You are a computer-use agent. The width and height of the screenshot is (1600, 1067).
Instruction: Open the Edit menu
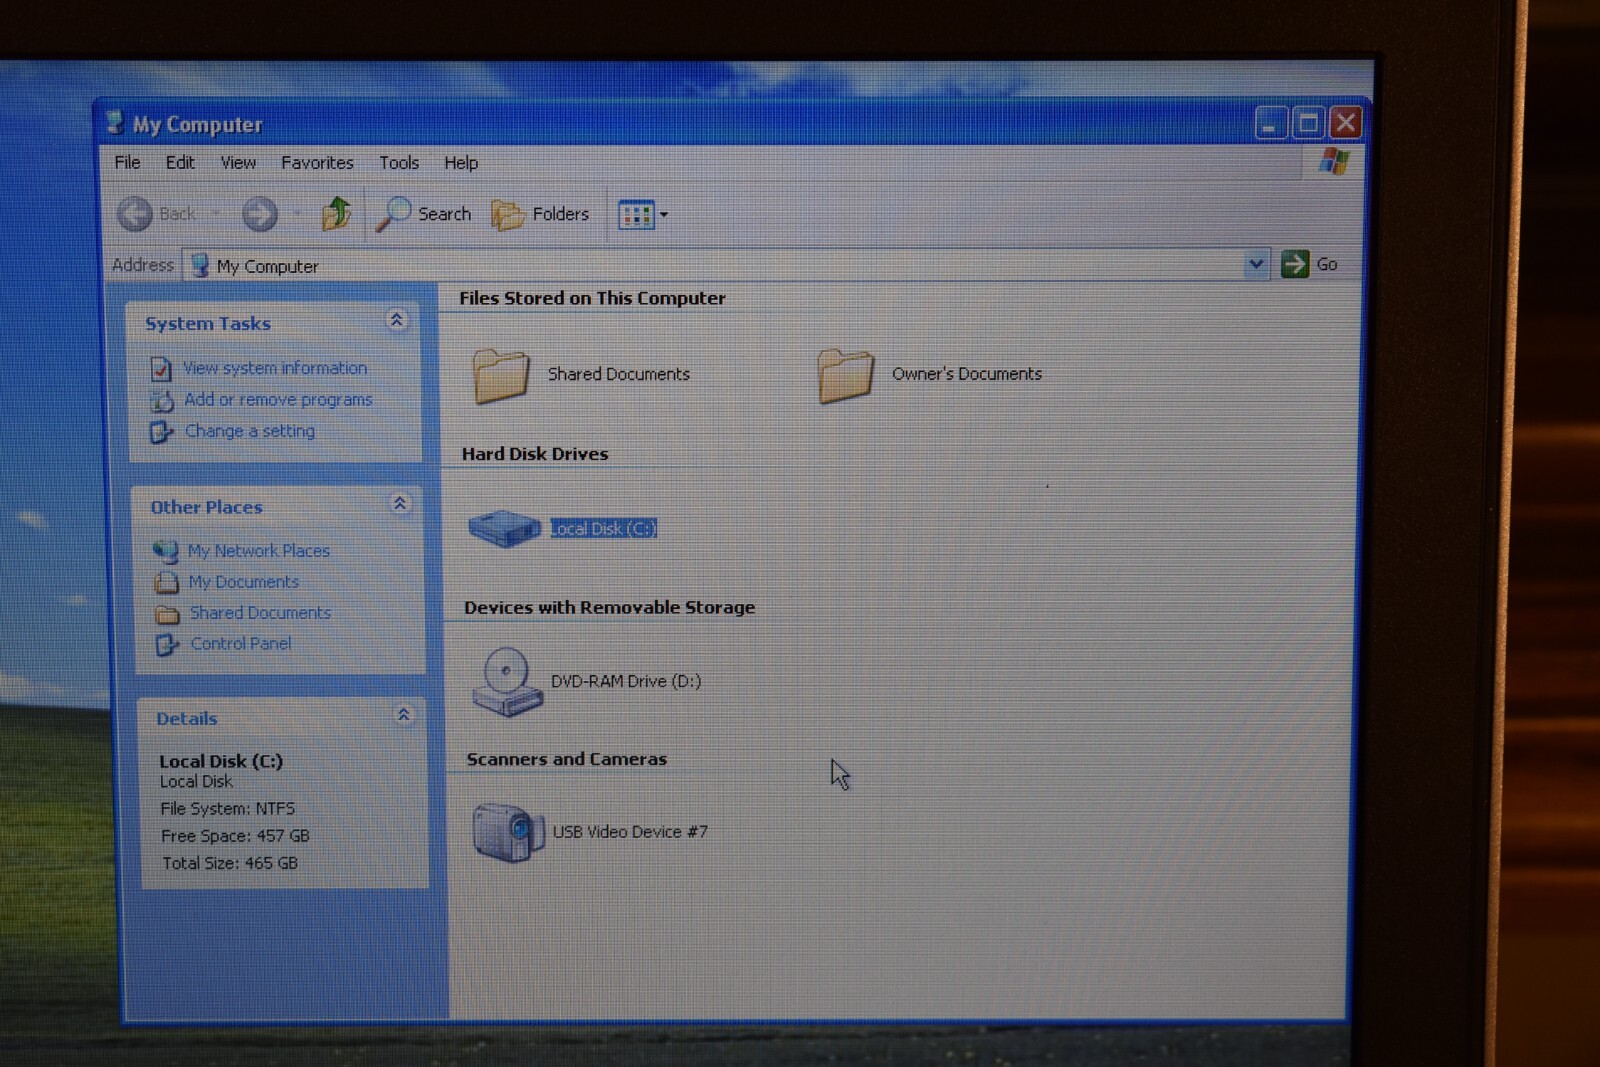pyautogui.click(x=180, y=162)
